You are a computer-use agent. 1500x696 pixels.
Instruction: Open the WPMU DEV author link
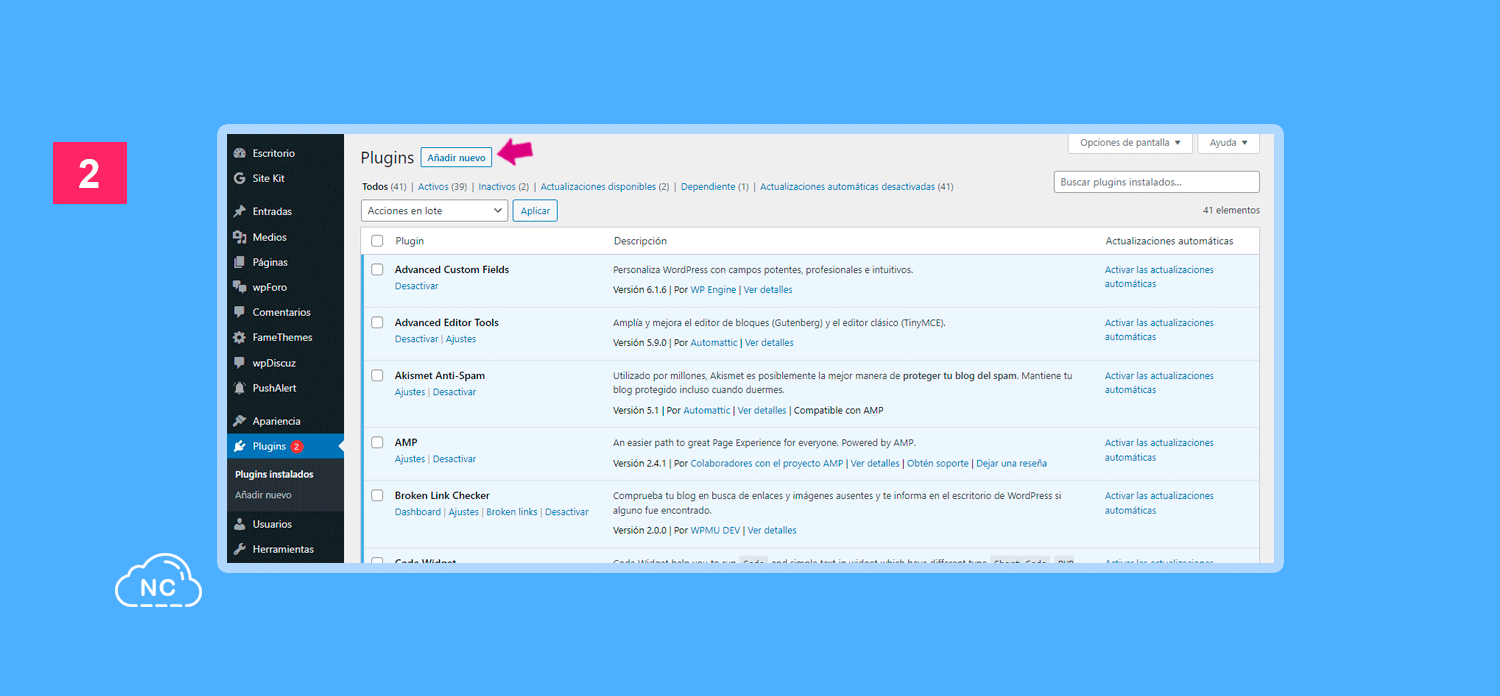click(x=715, y=530)
